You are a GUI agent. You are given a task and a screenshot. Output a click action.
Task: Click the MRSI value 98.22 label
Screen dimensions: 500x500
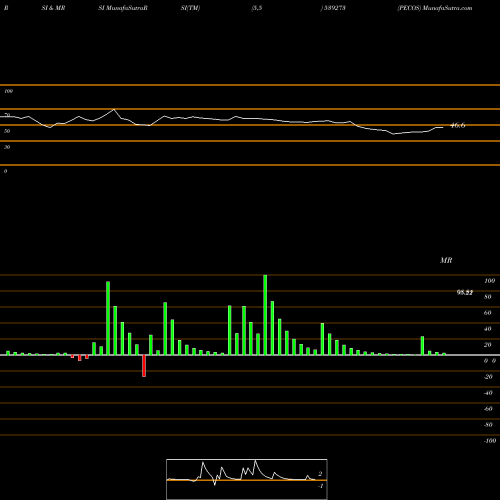465,293
